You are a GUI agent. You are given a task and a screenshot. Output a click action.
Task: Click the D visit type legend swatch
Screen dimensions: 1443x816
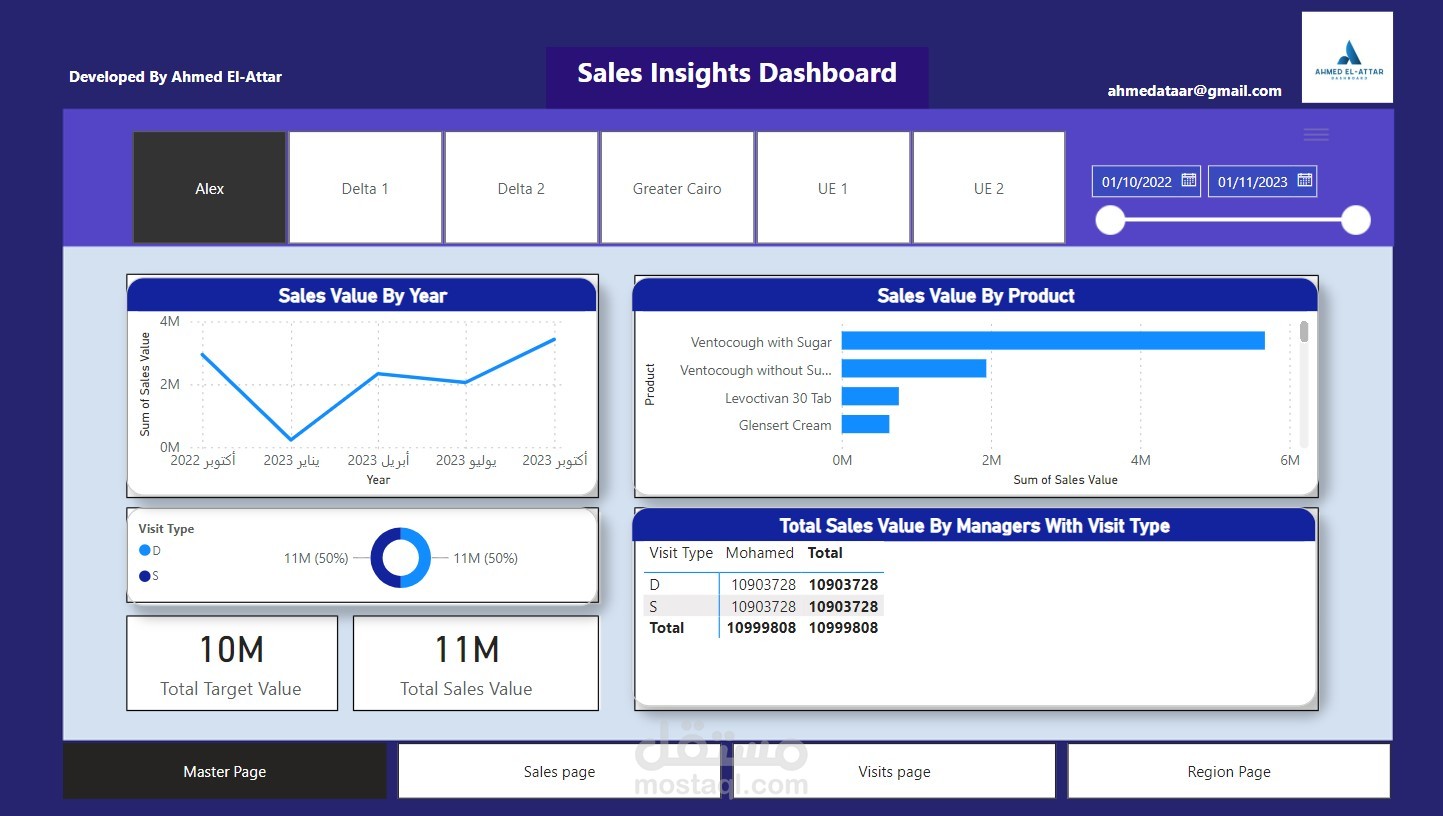(145, 551)
